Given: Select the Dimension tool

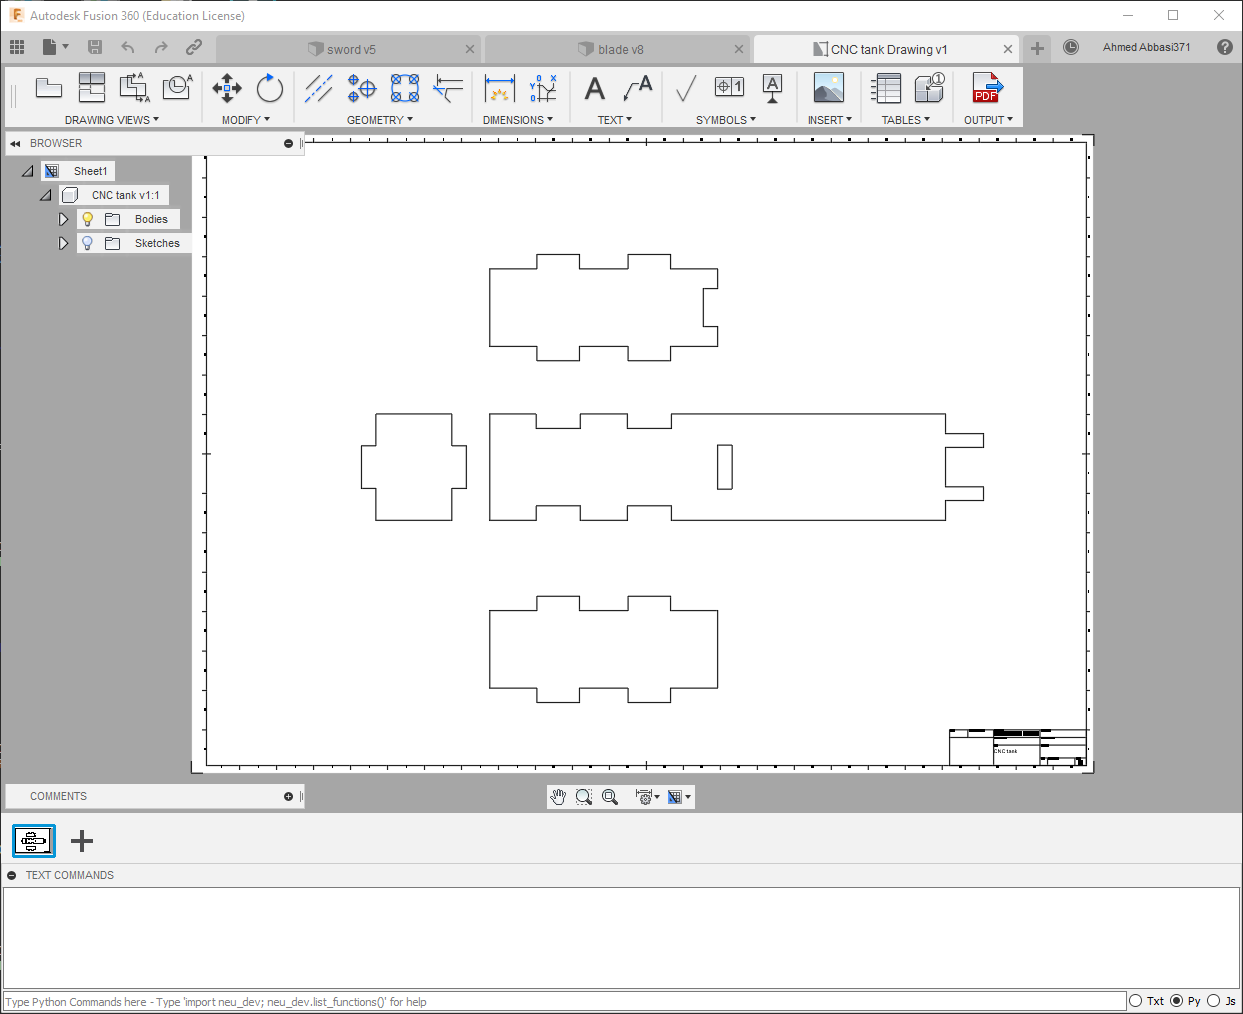Looking at the screenshot, I should pyautogui.click(x=499, y=88).
